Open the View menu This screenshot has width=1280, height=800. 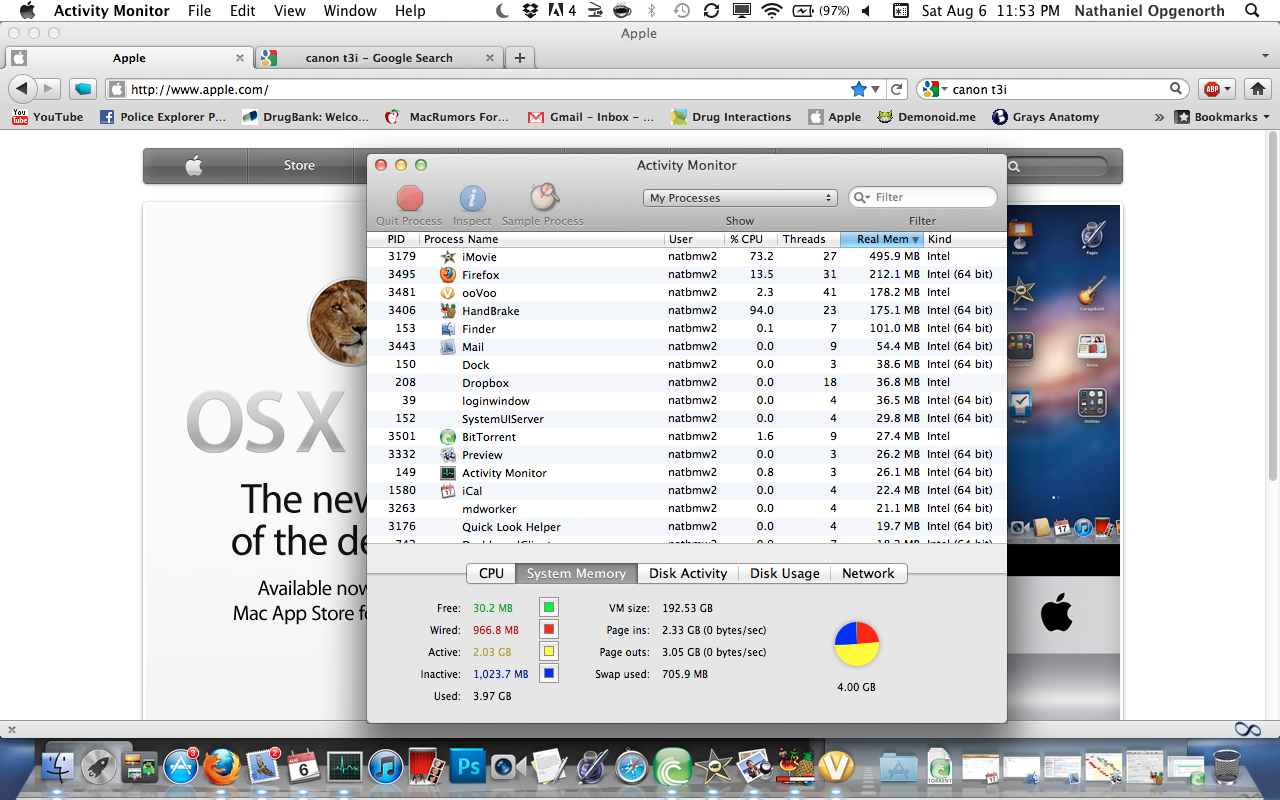point(289,11)
